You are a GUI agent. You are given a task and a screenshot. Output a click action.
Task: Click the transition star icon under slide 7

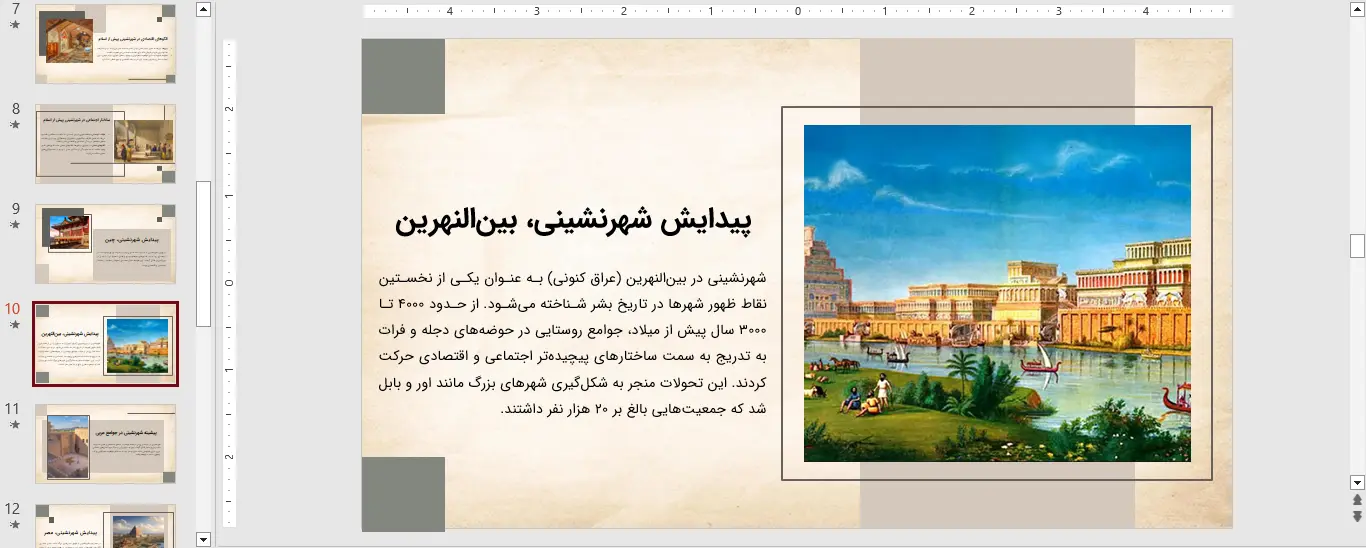click(x=14, y=25)
